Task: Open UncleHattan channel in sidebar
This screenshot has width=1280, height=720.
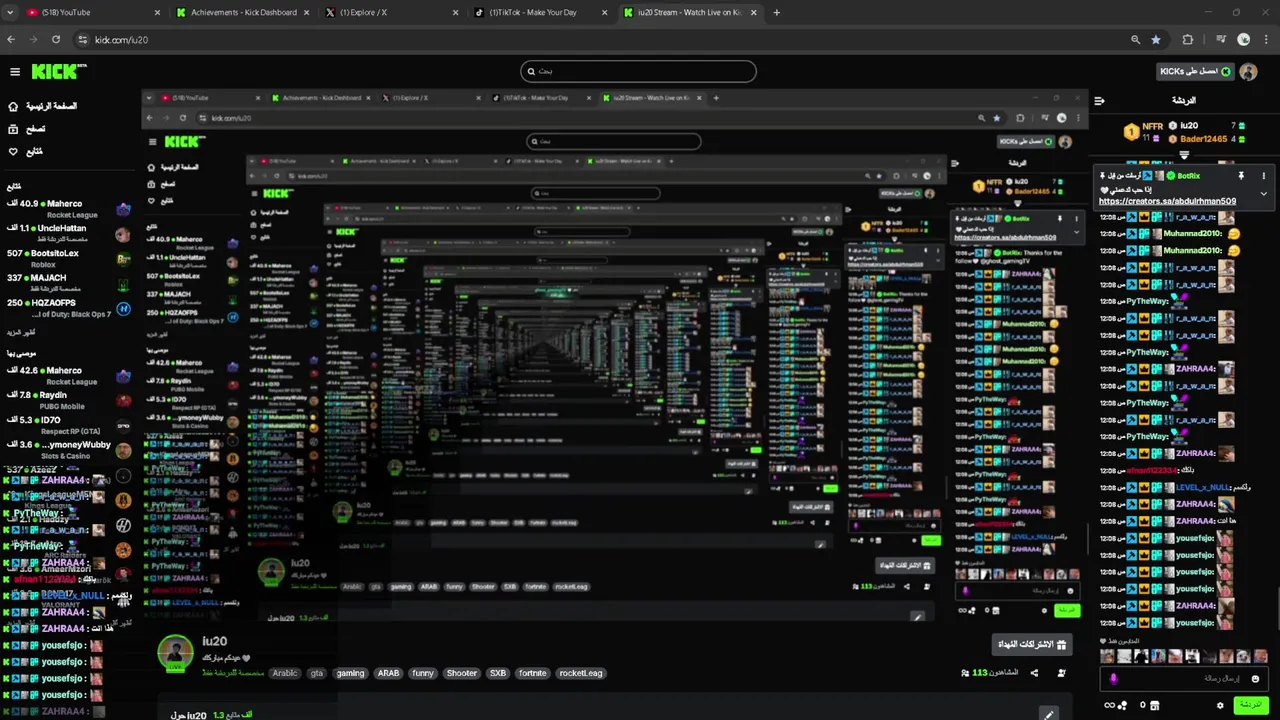Action: 66,234
